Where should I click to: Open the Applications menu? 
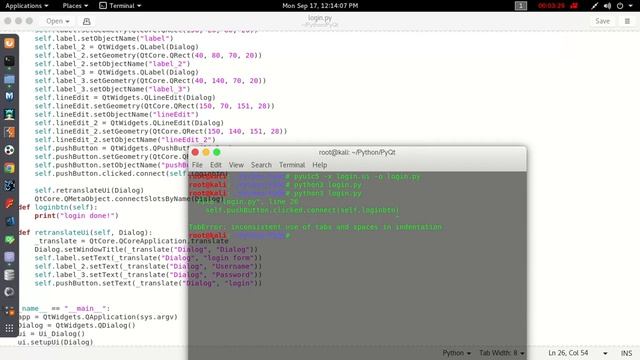click(27, 6)
